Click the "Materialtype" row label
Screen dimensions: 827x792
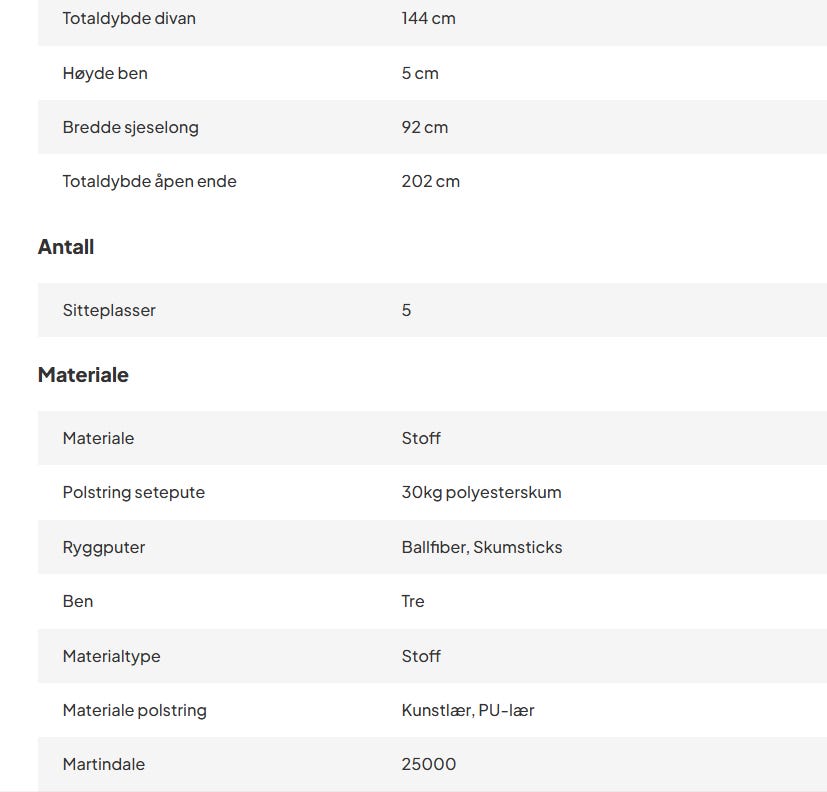click(x=111, y=656)
